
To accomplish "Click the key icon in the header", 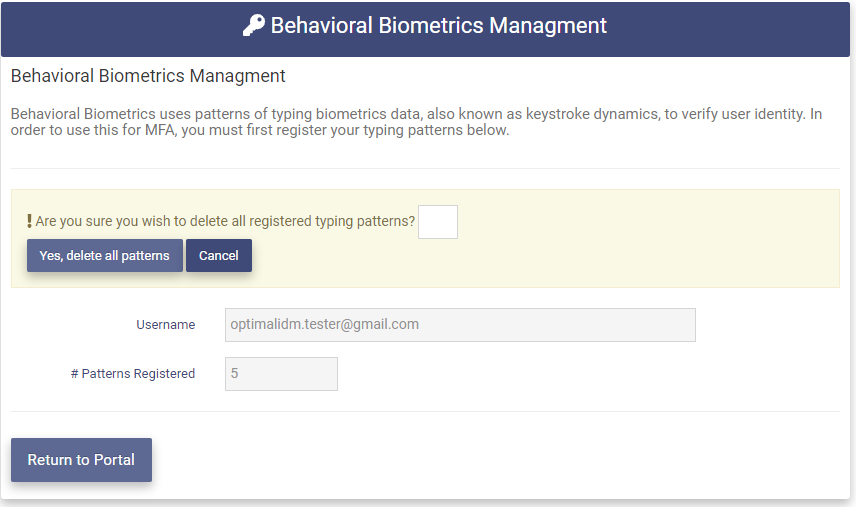I will click(x=254, y=26).
